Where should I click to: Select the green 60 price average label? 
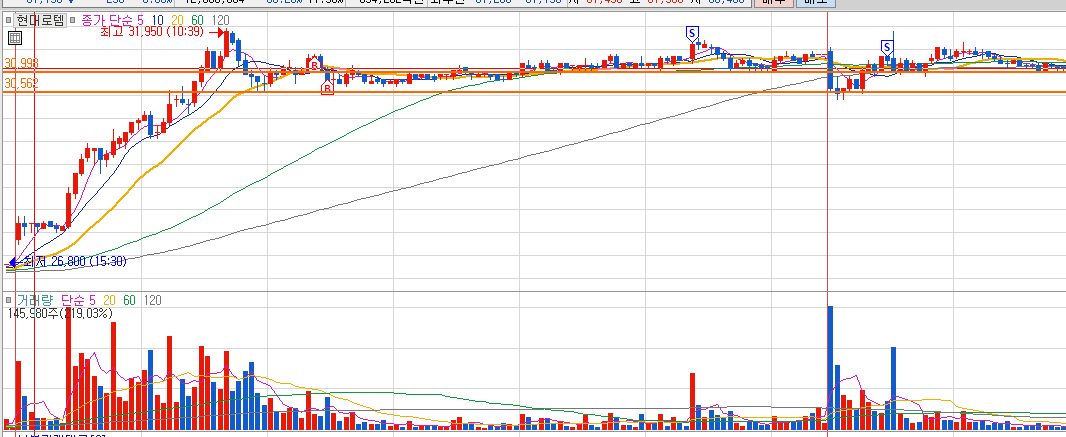pyautogui.click(x=200, y=20)
